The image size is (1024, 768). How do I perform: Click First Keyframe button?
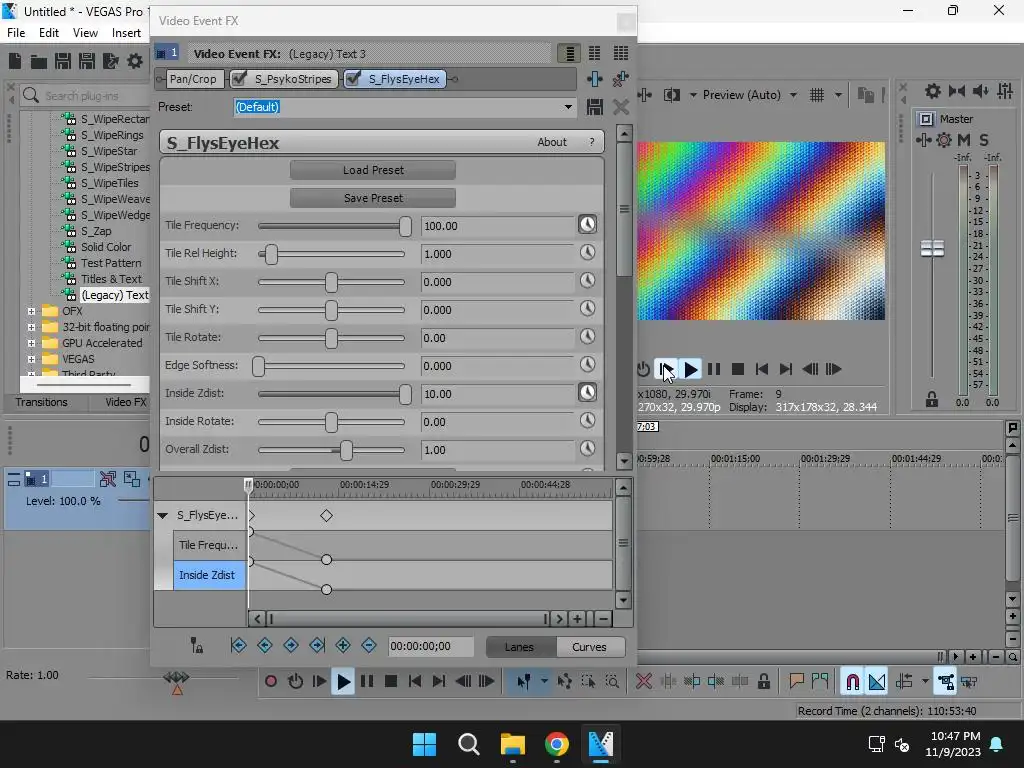[x=238, y=646]
